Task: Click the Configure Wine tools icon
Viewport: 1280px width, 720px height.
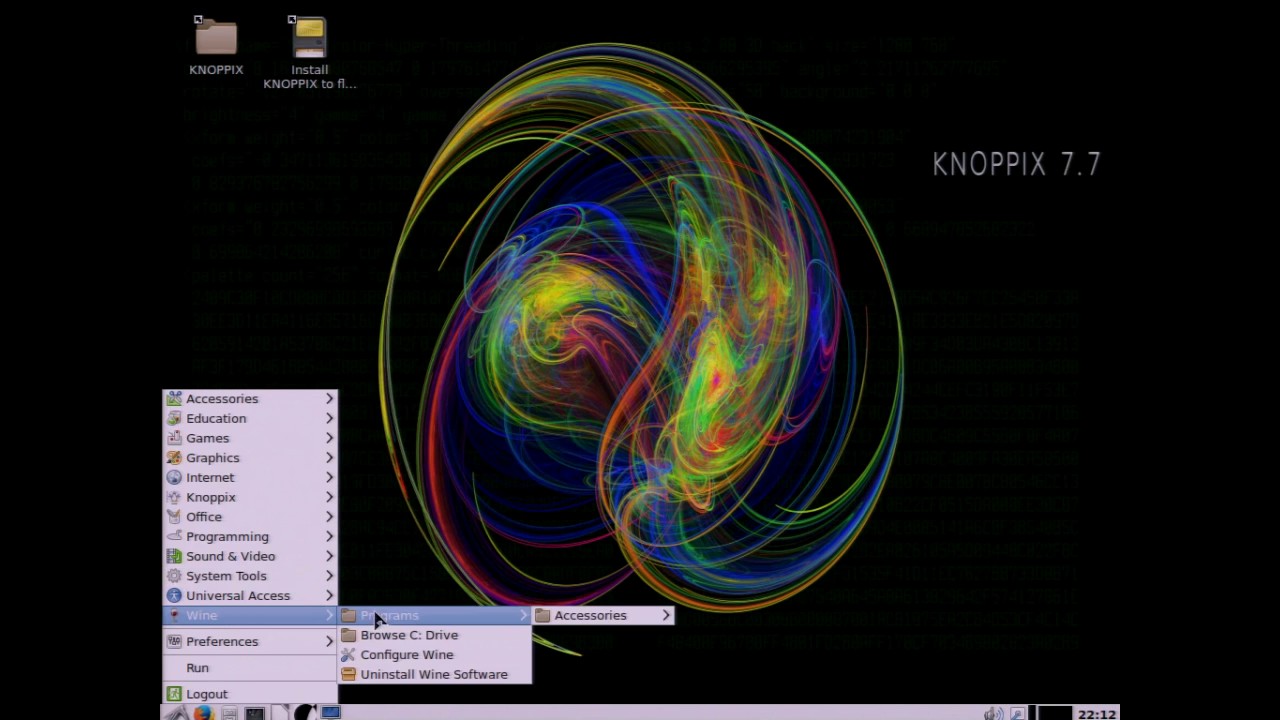Action: pyautogui.click(x=348, y=654)
